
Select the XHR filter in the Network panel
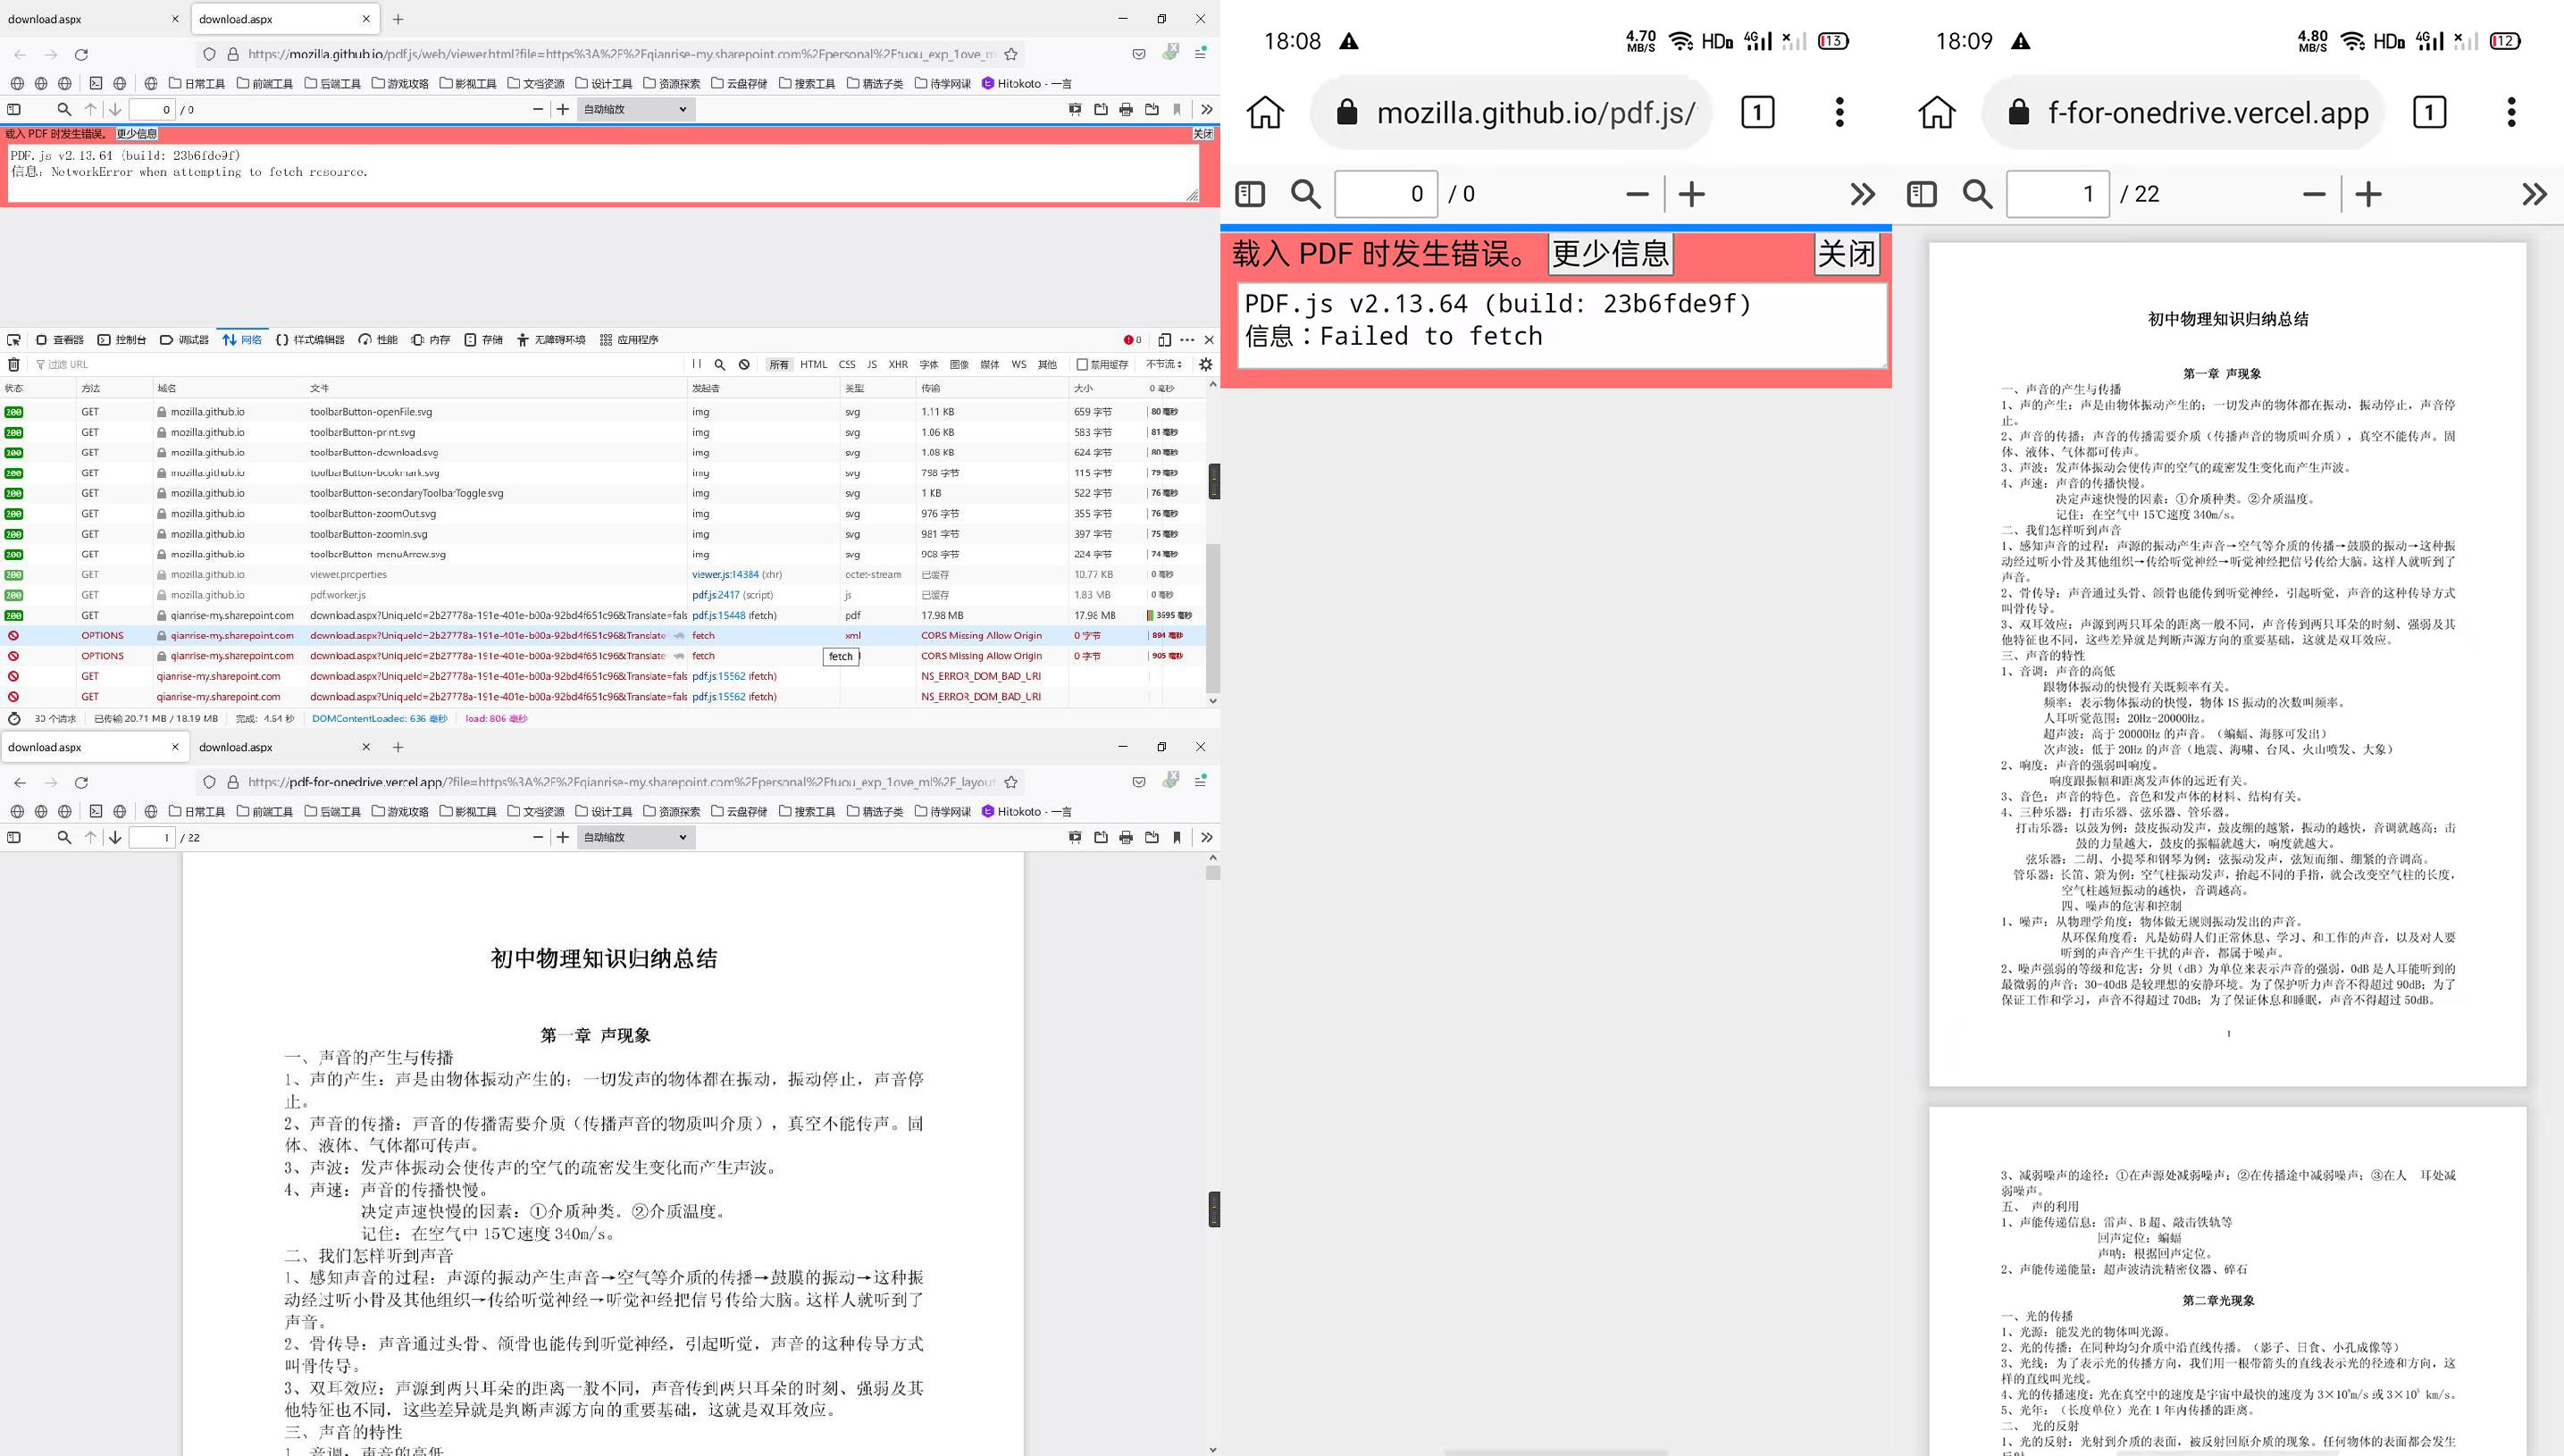897,364
